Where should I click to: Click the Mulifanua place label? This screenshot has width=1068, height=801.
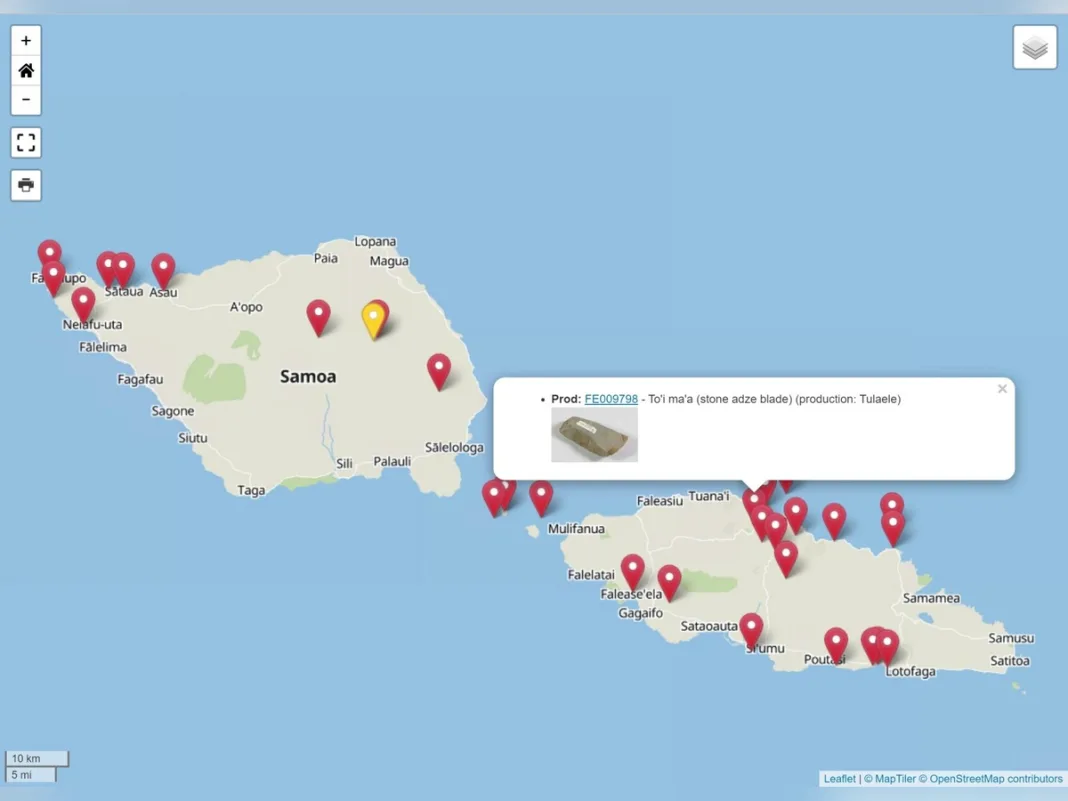(x=576, y=529)
